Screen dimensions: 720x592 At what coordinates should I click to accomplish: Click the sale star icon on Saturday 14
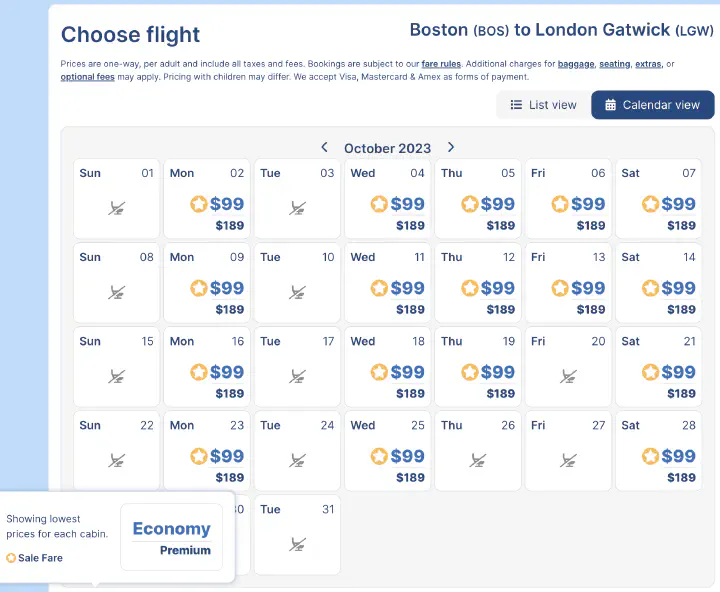tap(650, 288)
